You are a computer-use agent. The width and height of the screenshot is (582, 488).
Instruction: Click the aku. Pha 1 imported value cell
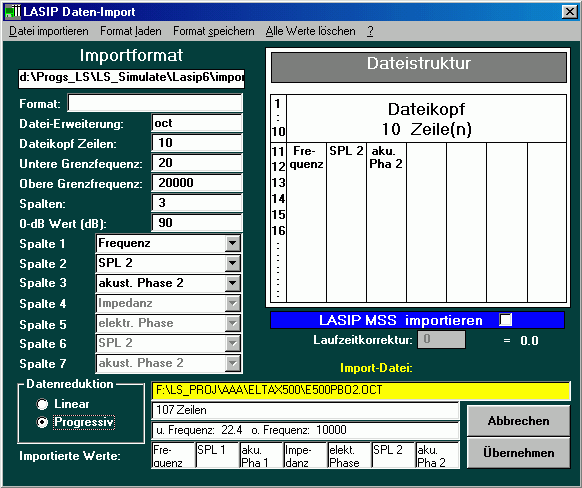[261, 455]
